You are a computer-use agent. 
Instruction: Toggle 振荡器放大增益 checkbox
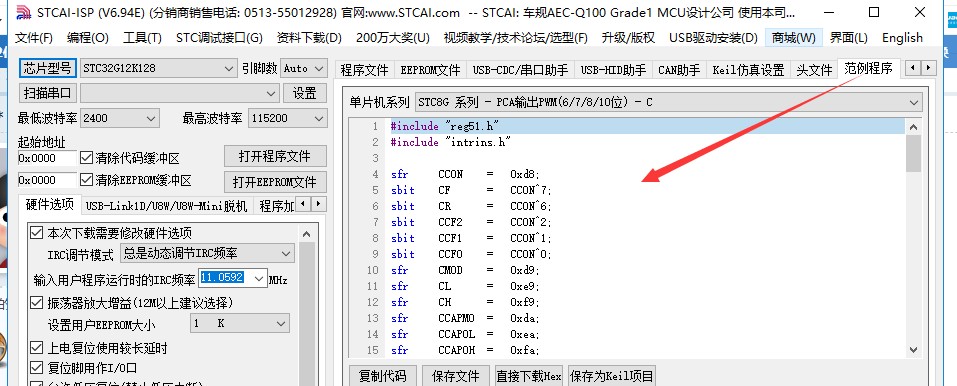(37, 302)
